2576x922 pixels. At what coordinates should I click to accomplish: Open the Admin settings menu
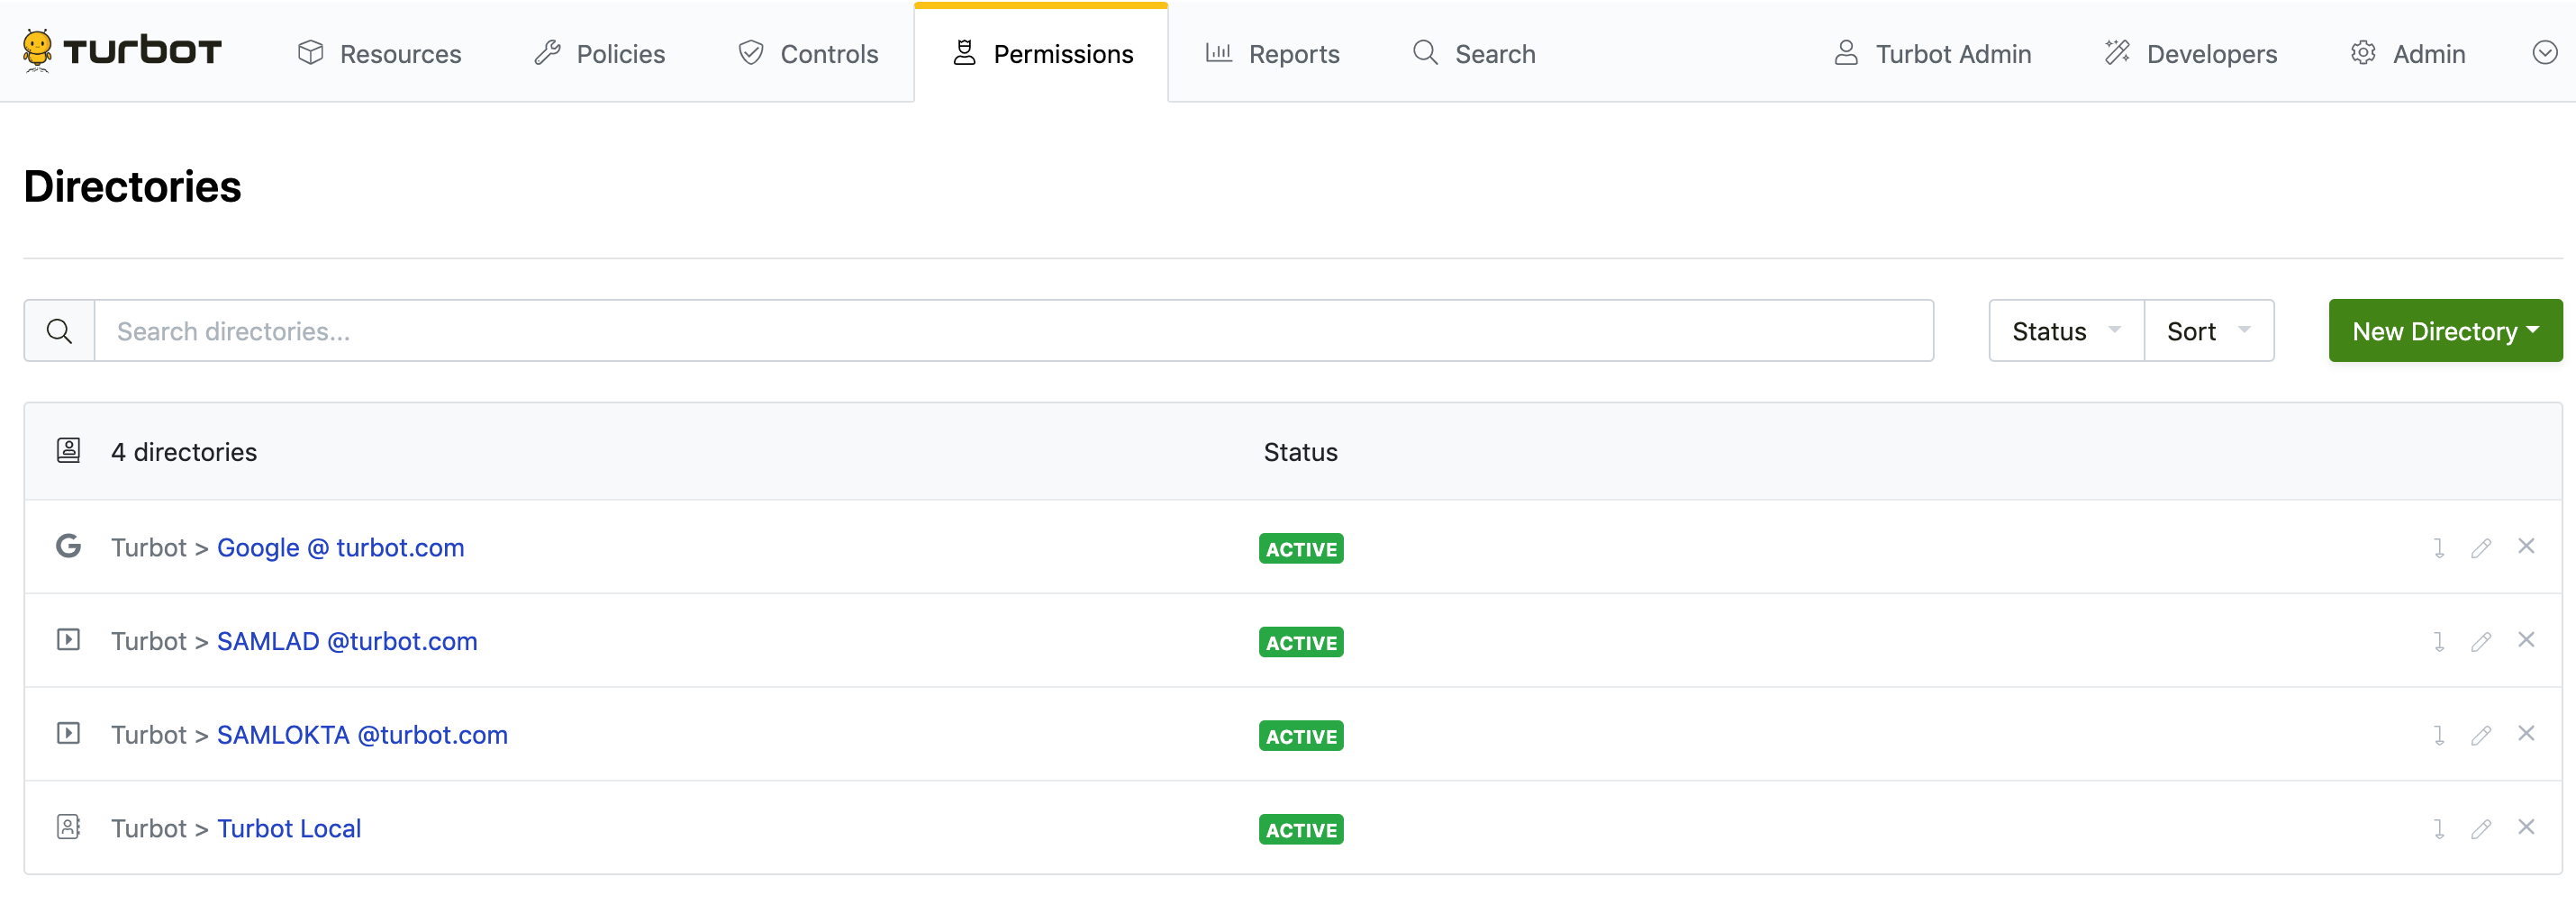point(2408,54)
